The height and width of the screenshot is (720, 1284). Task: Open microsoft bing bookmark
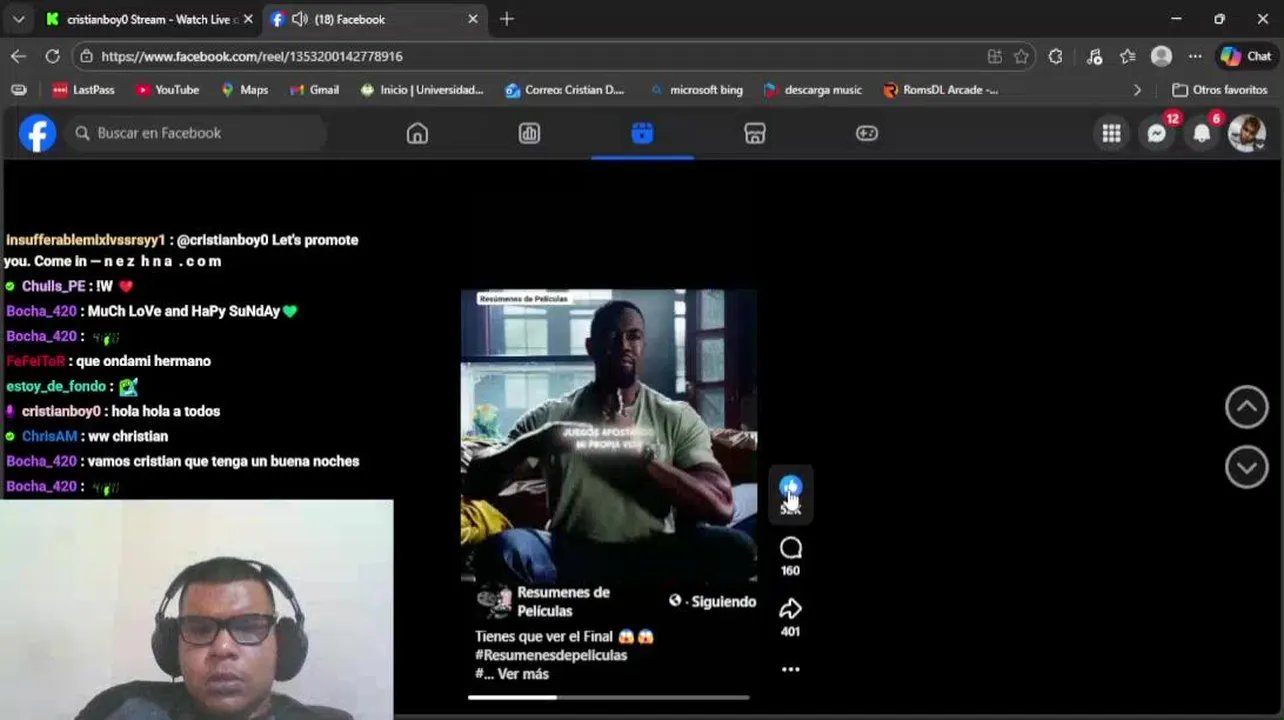[x=696, y=90]
